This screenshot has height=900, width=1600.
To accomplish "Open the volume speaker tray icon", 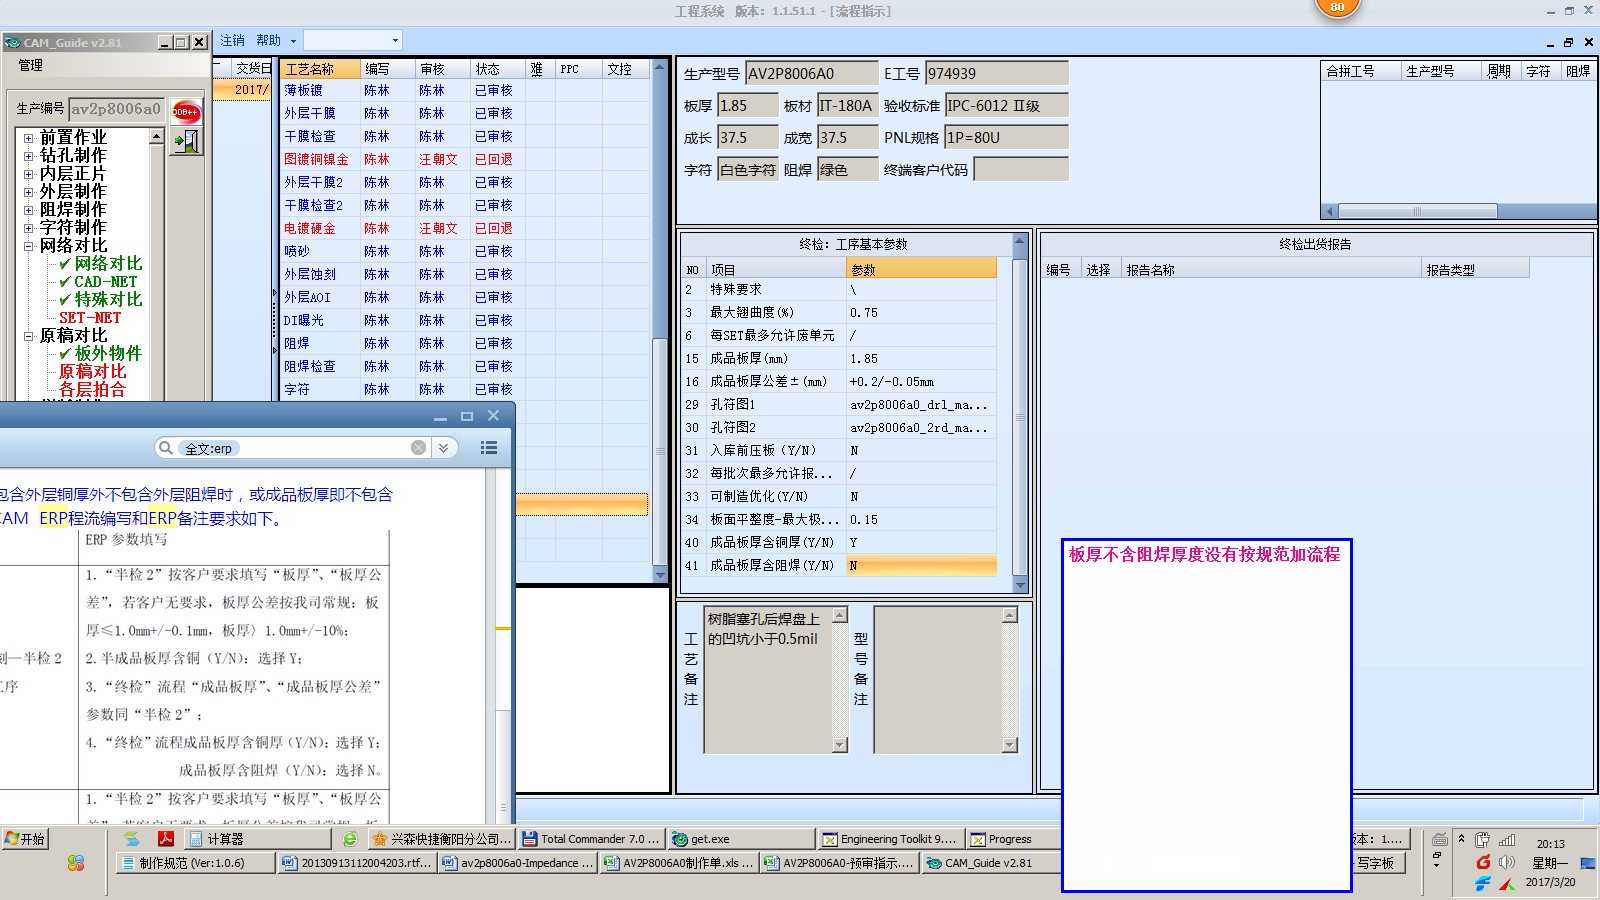I will (1507, 862).
